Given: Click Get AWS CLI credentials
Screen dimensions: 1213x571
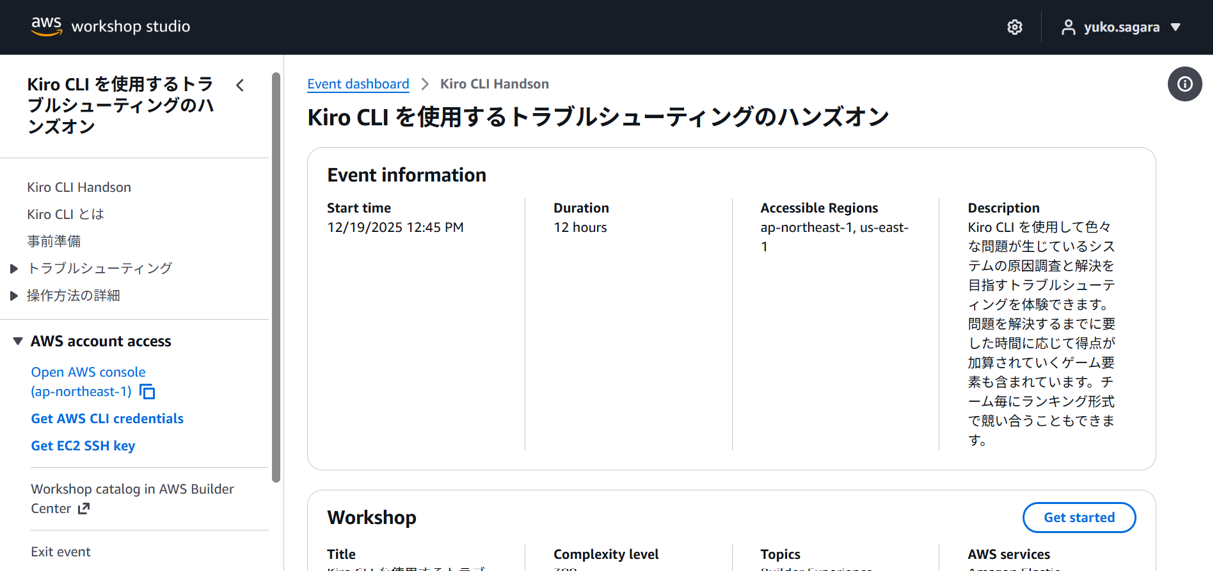Looking at the screenshot, I should point(107,418).
